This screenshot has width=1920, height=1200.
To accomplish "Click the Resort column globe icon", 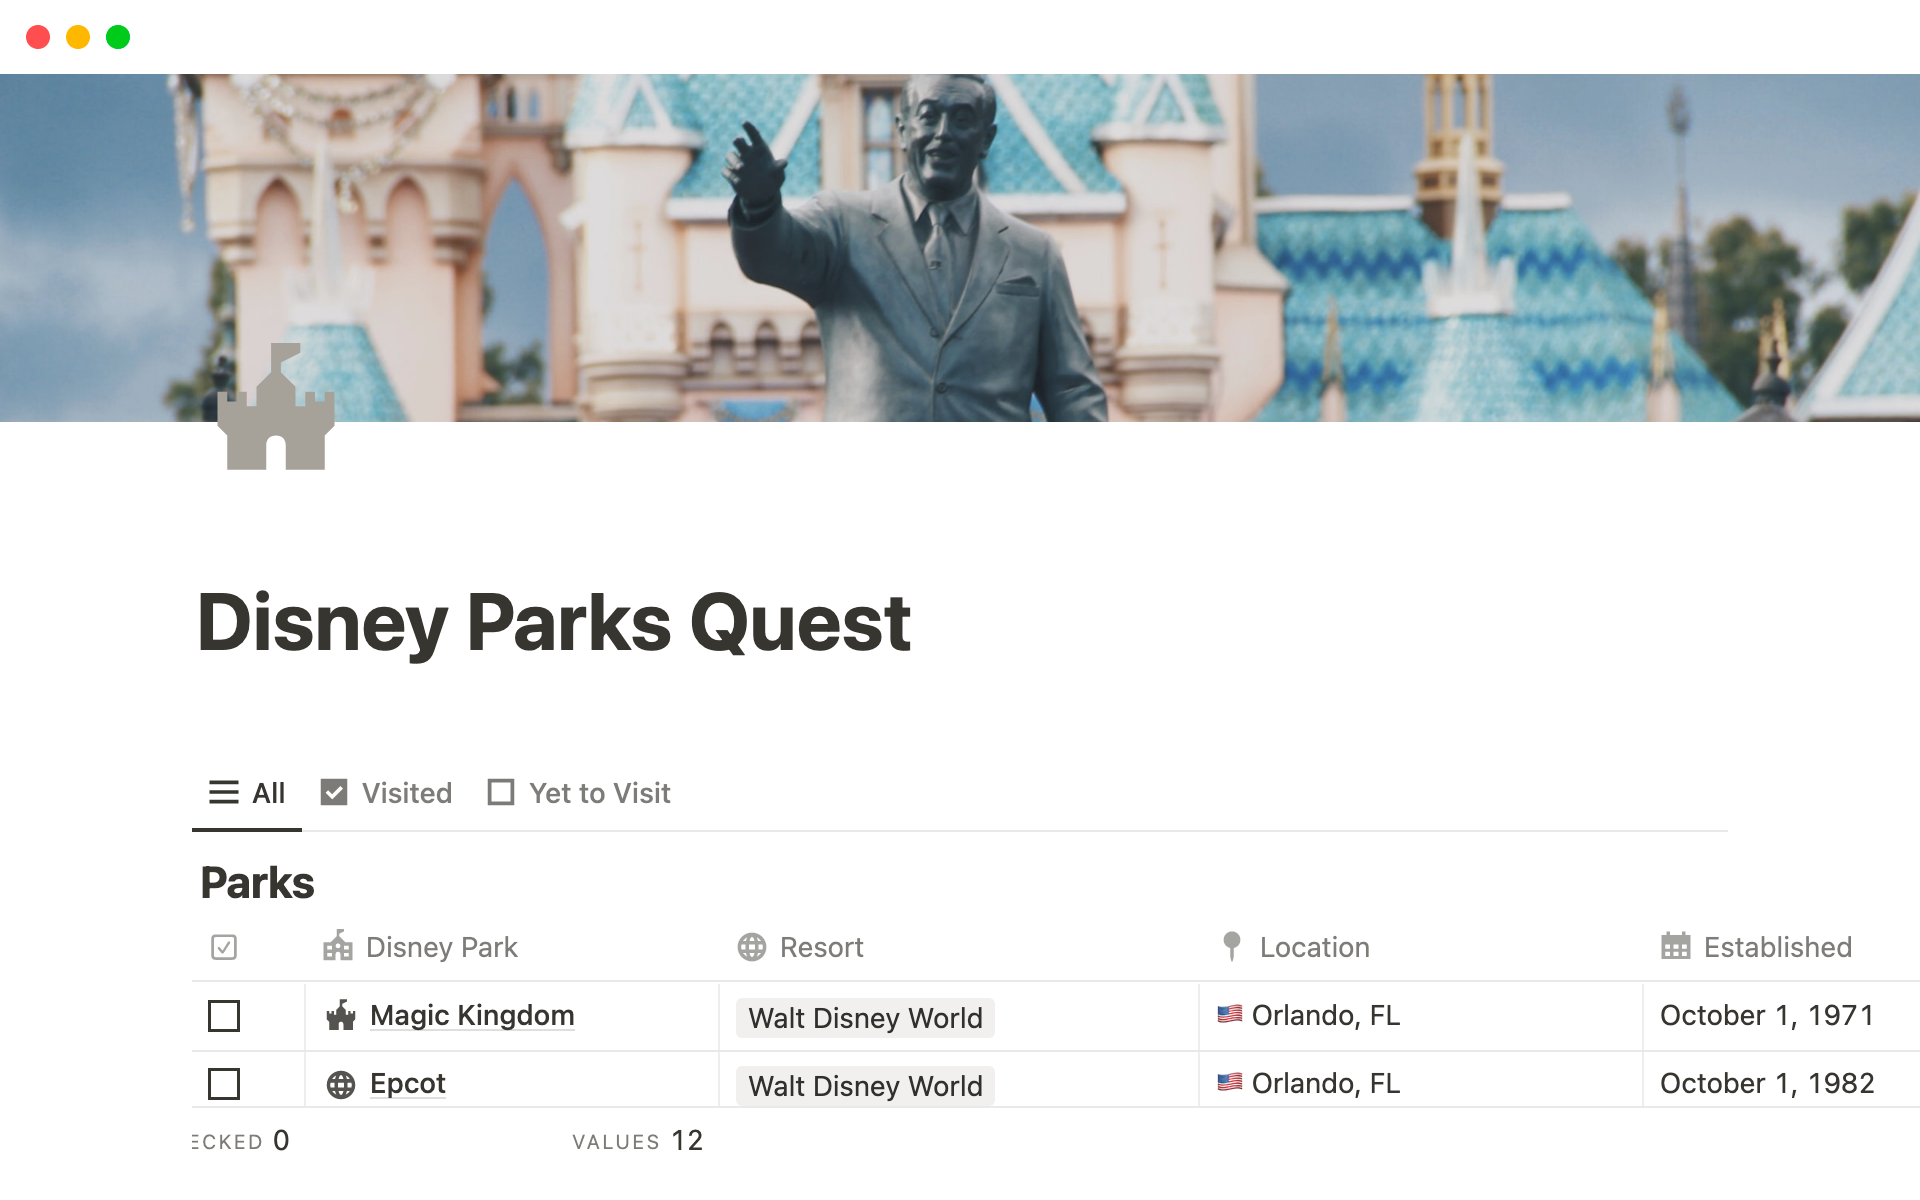I will tap(752, 947).
